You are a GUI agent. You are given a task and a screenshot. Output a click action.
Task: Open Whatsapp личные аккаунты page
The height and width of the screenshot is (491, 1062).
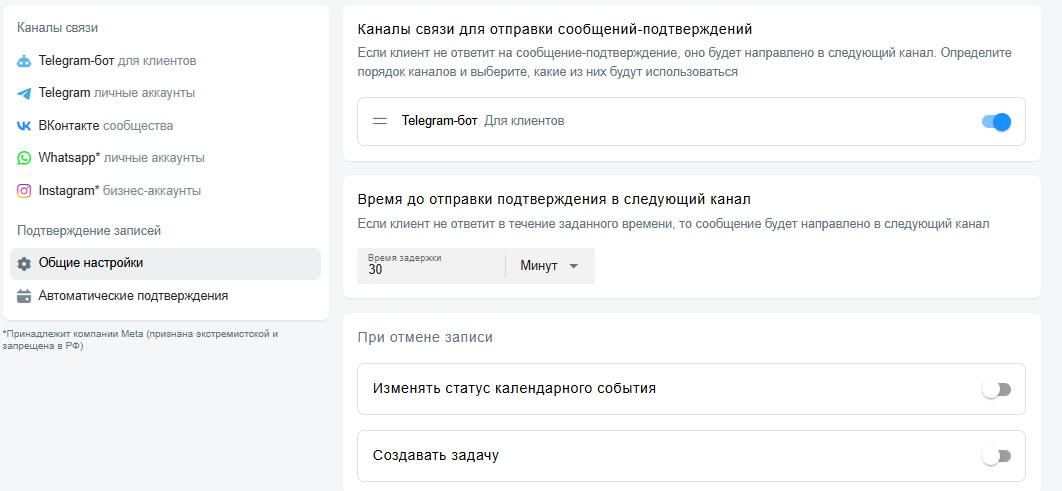coord(121,158)
